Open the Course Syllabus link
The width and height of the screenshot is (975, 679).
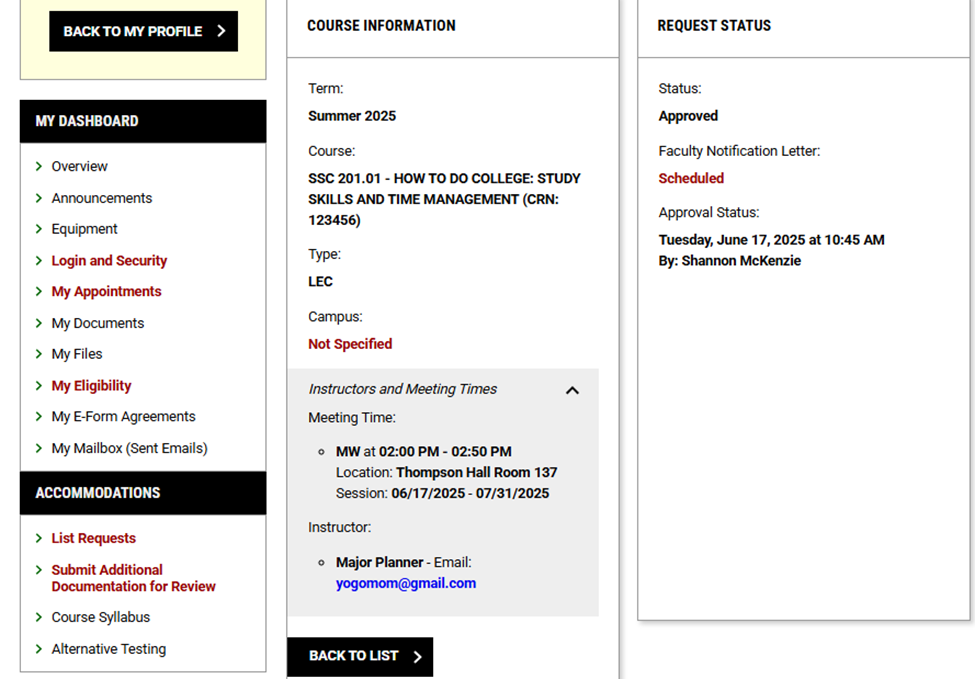click(x=100, y=617)
